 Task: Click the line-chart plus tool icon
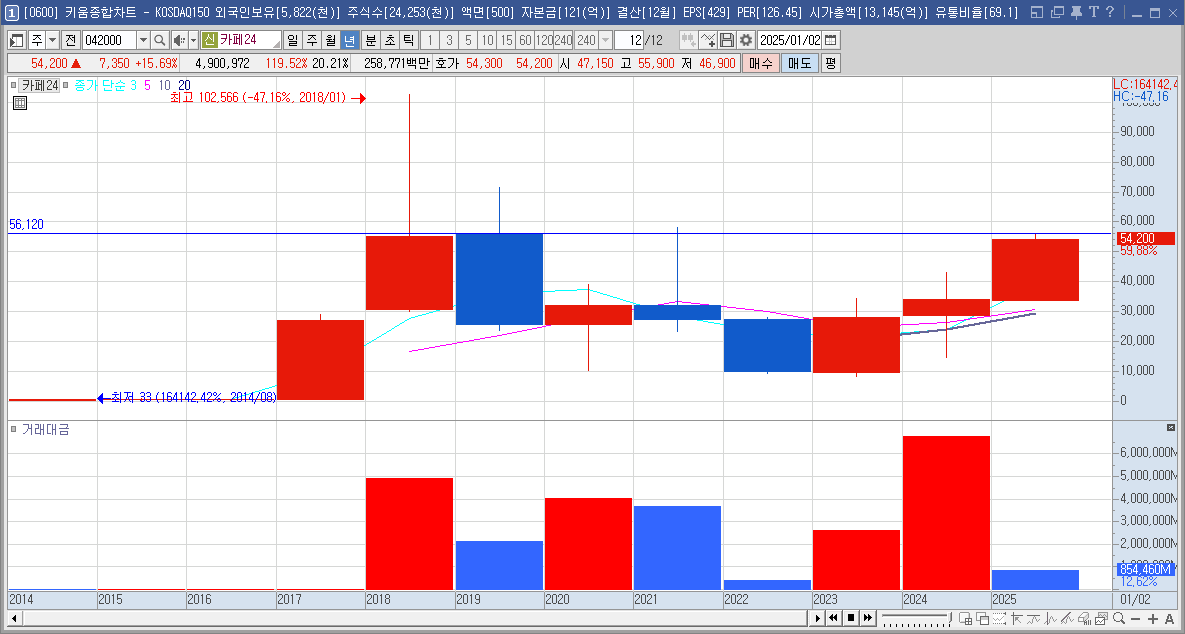(x=707, y=40)
